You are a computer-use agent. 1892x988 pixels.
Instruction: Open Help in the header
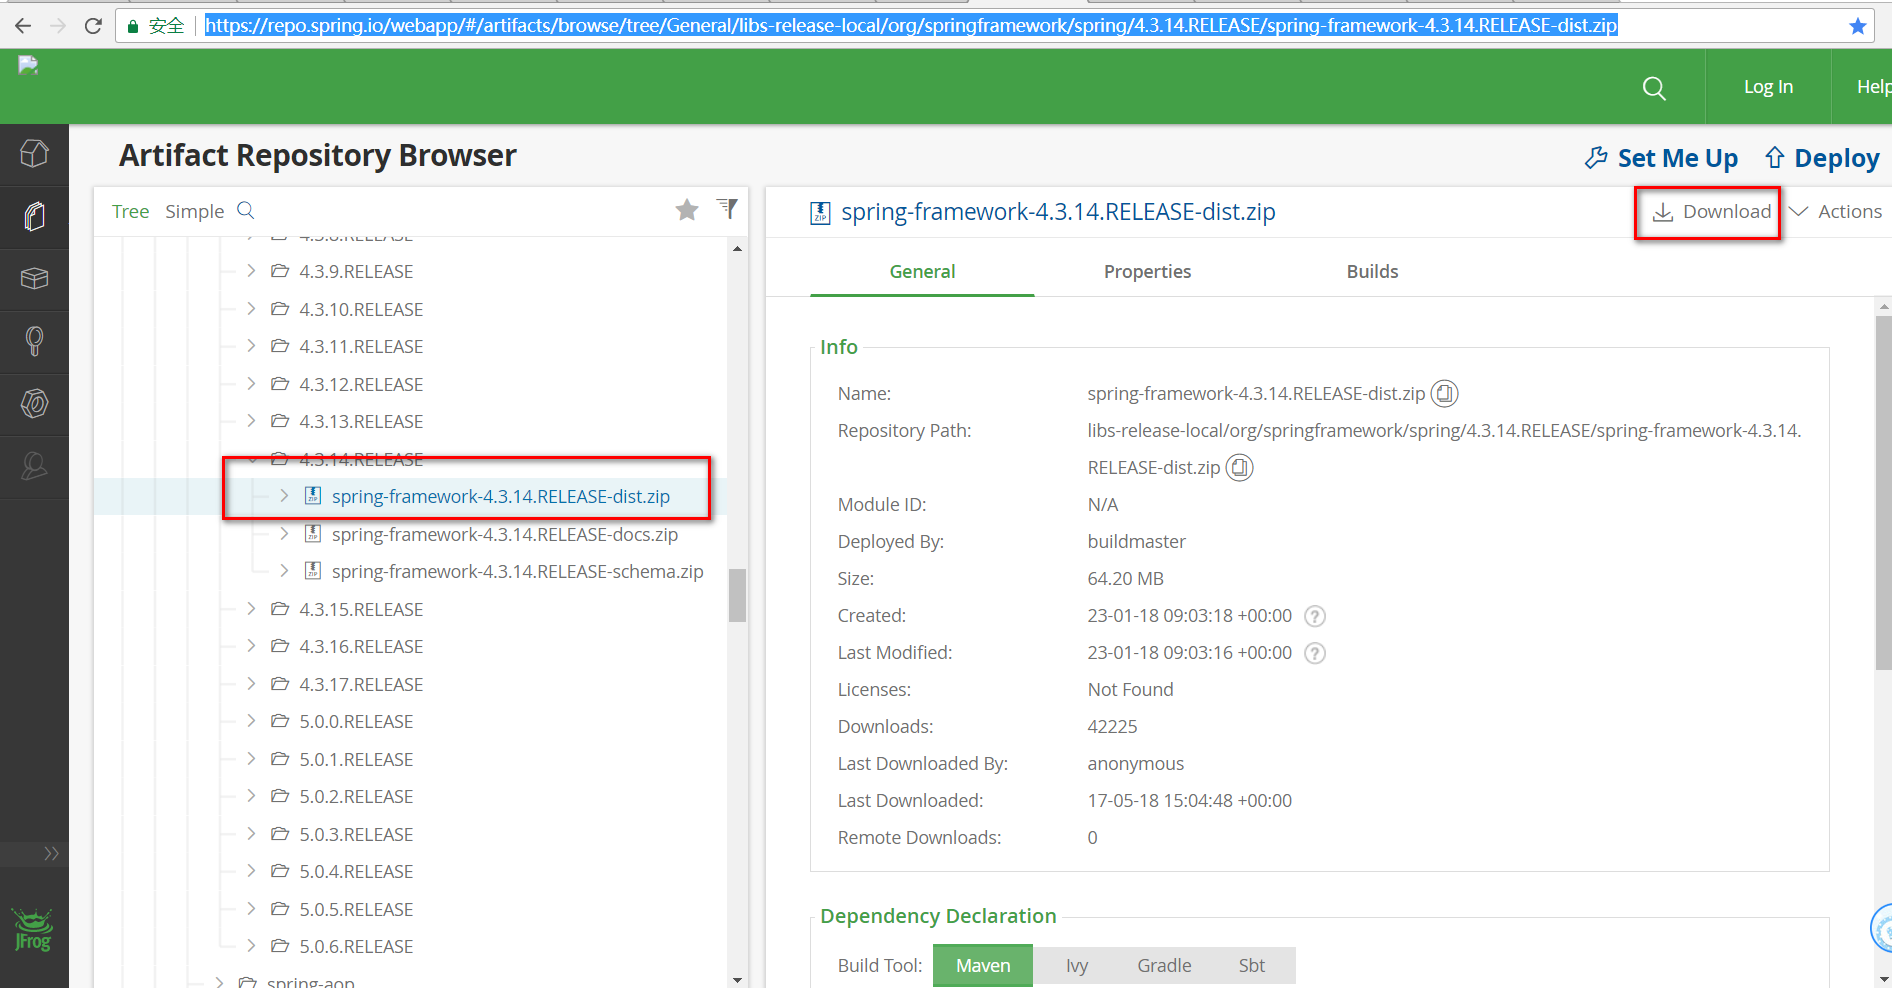1873,87
